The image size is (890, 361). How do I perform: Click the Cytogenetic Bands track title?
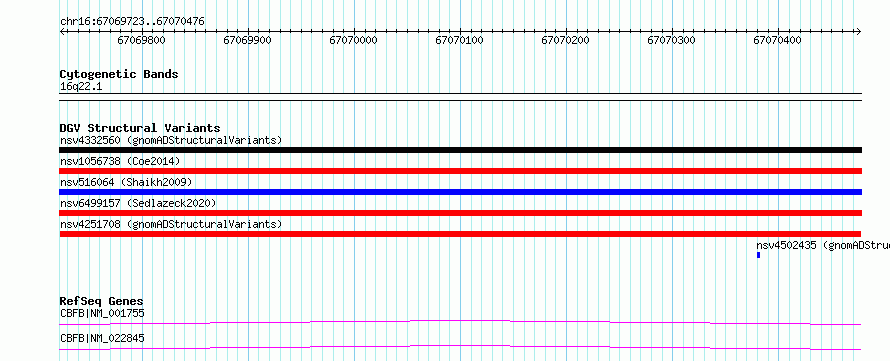(119, 74)
